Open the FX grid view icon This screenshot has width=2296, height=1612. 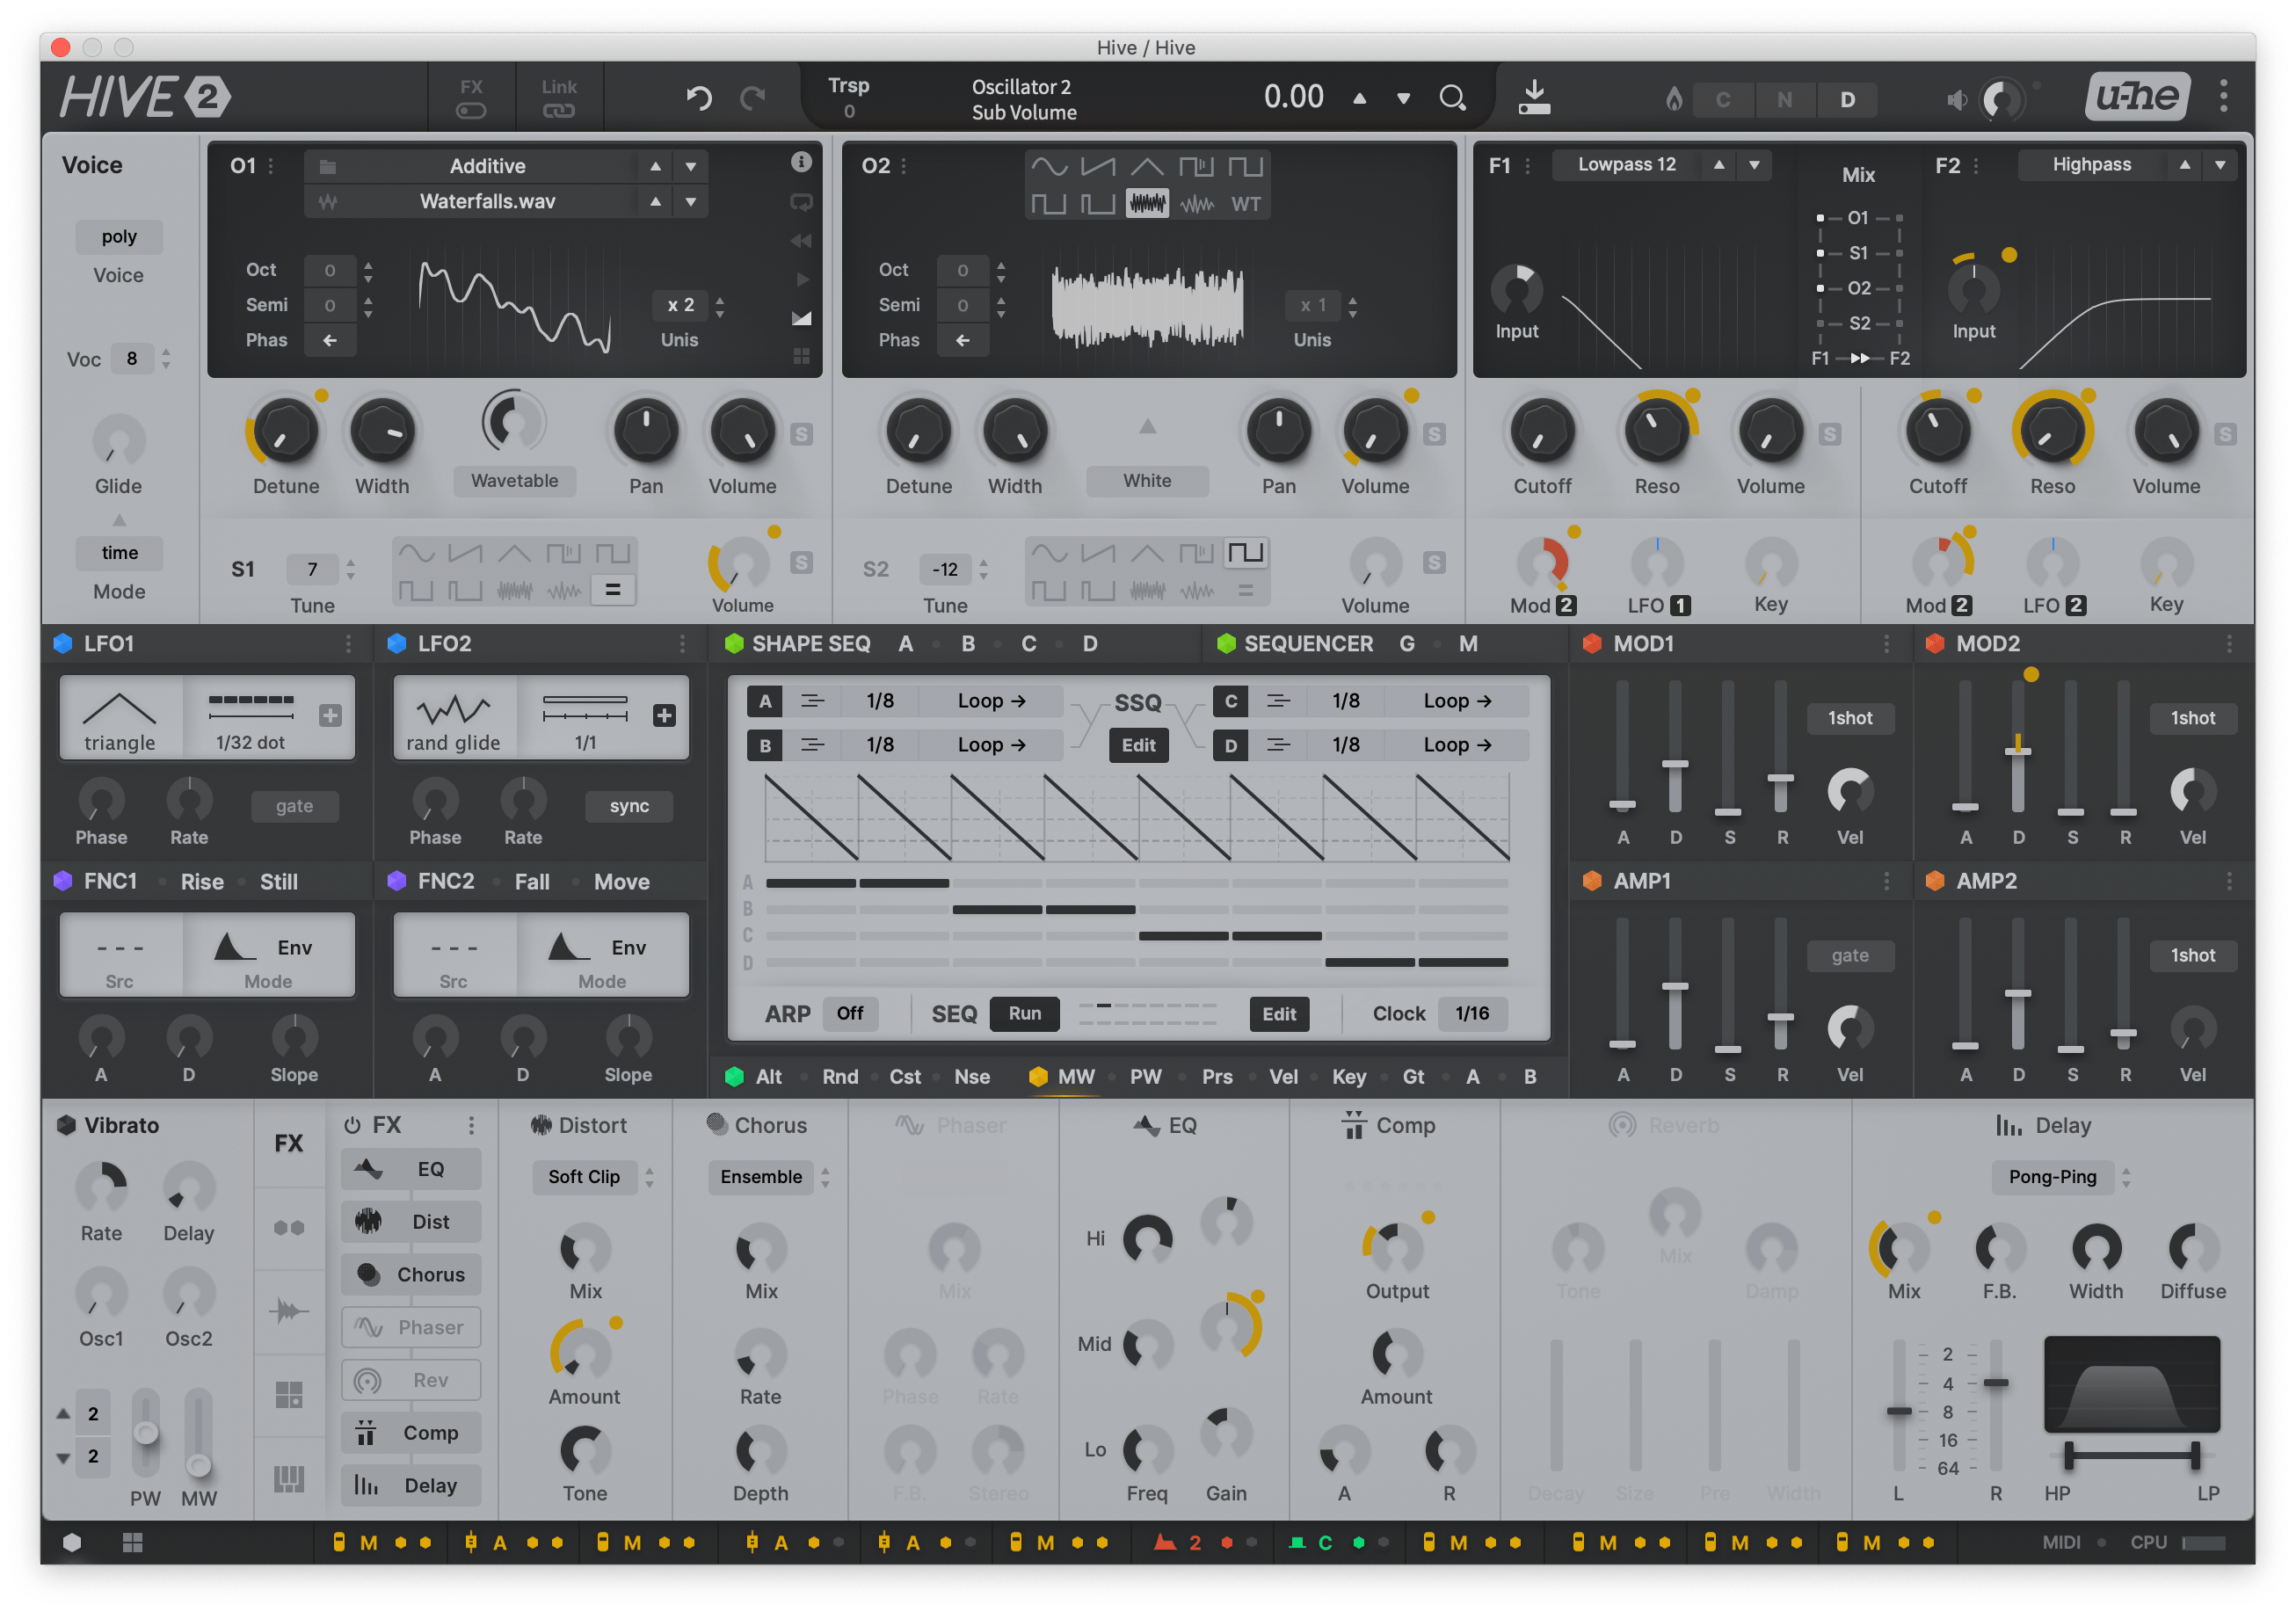289,1394
